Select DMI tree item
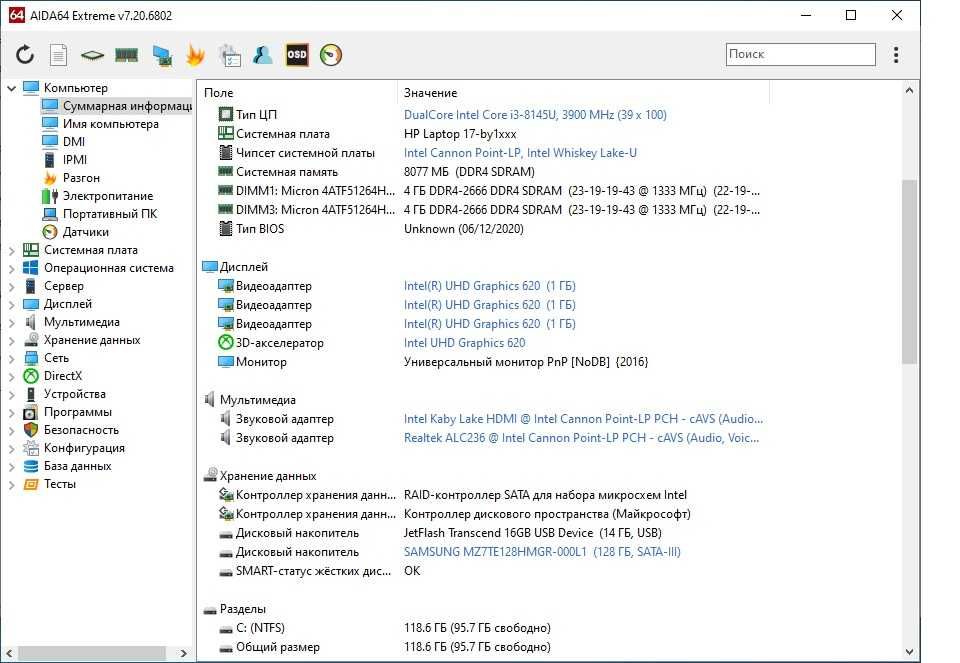Screen dimensions: 960x663 pos(73,141)
